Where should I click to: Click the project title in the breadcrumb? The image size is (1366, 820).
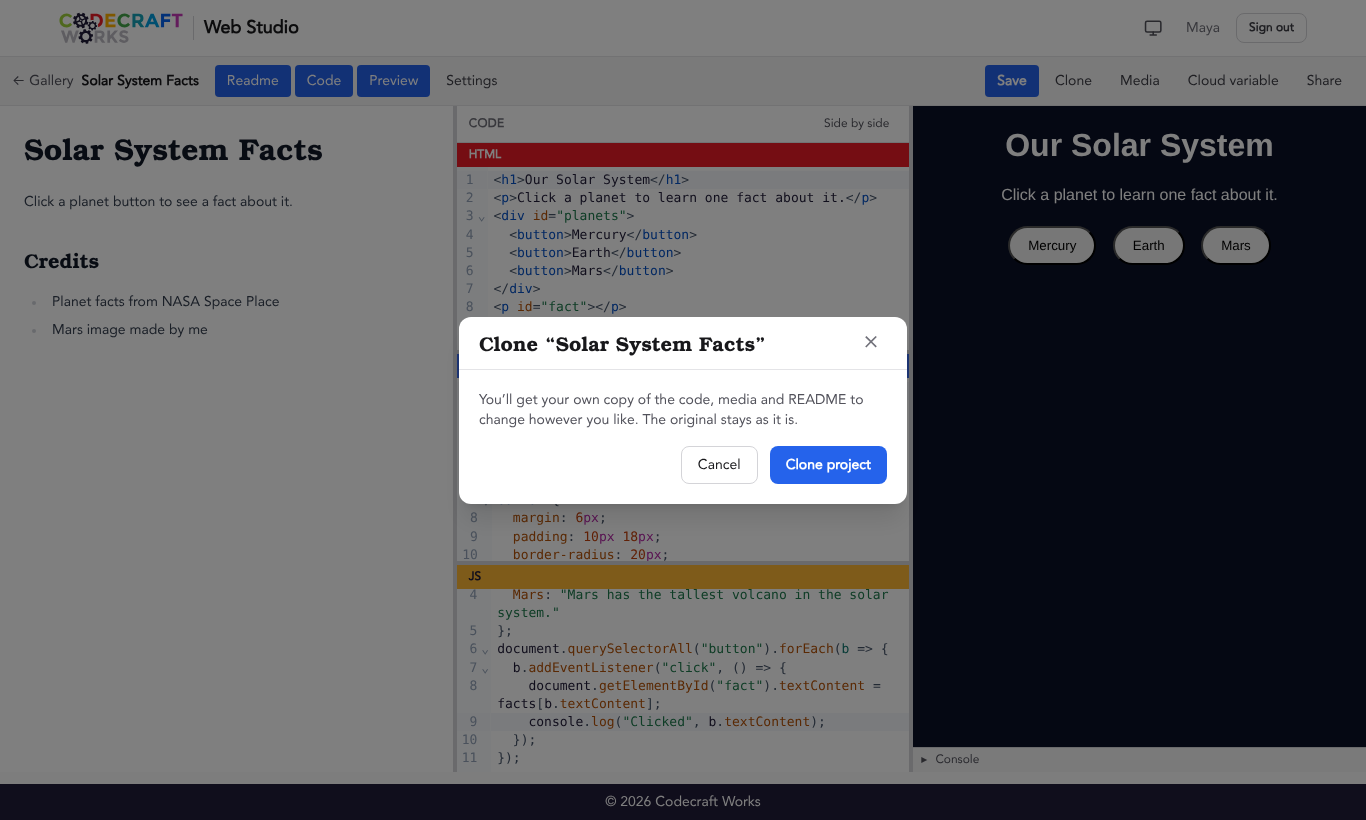click(140, 81)
